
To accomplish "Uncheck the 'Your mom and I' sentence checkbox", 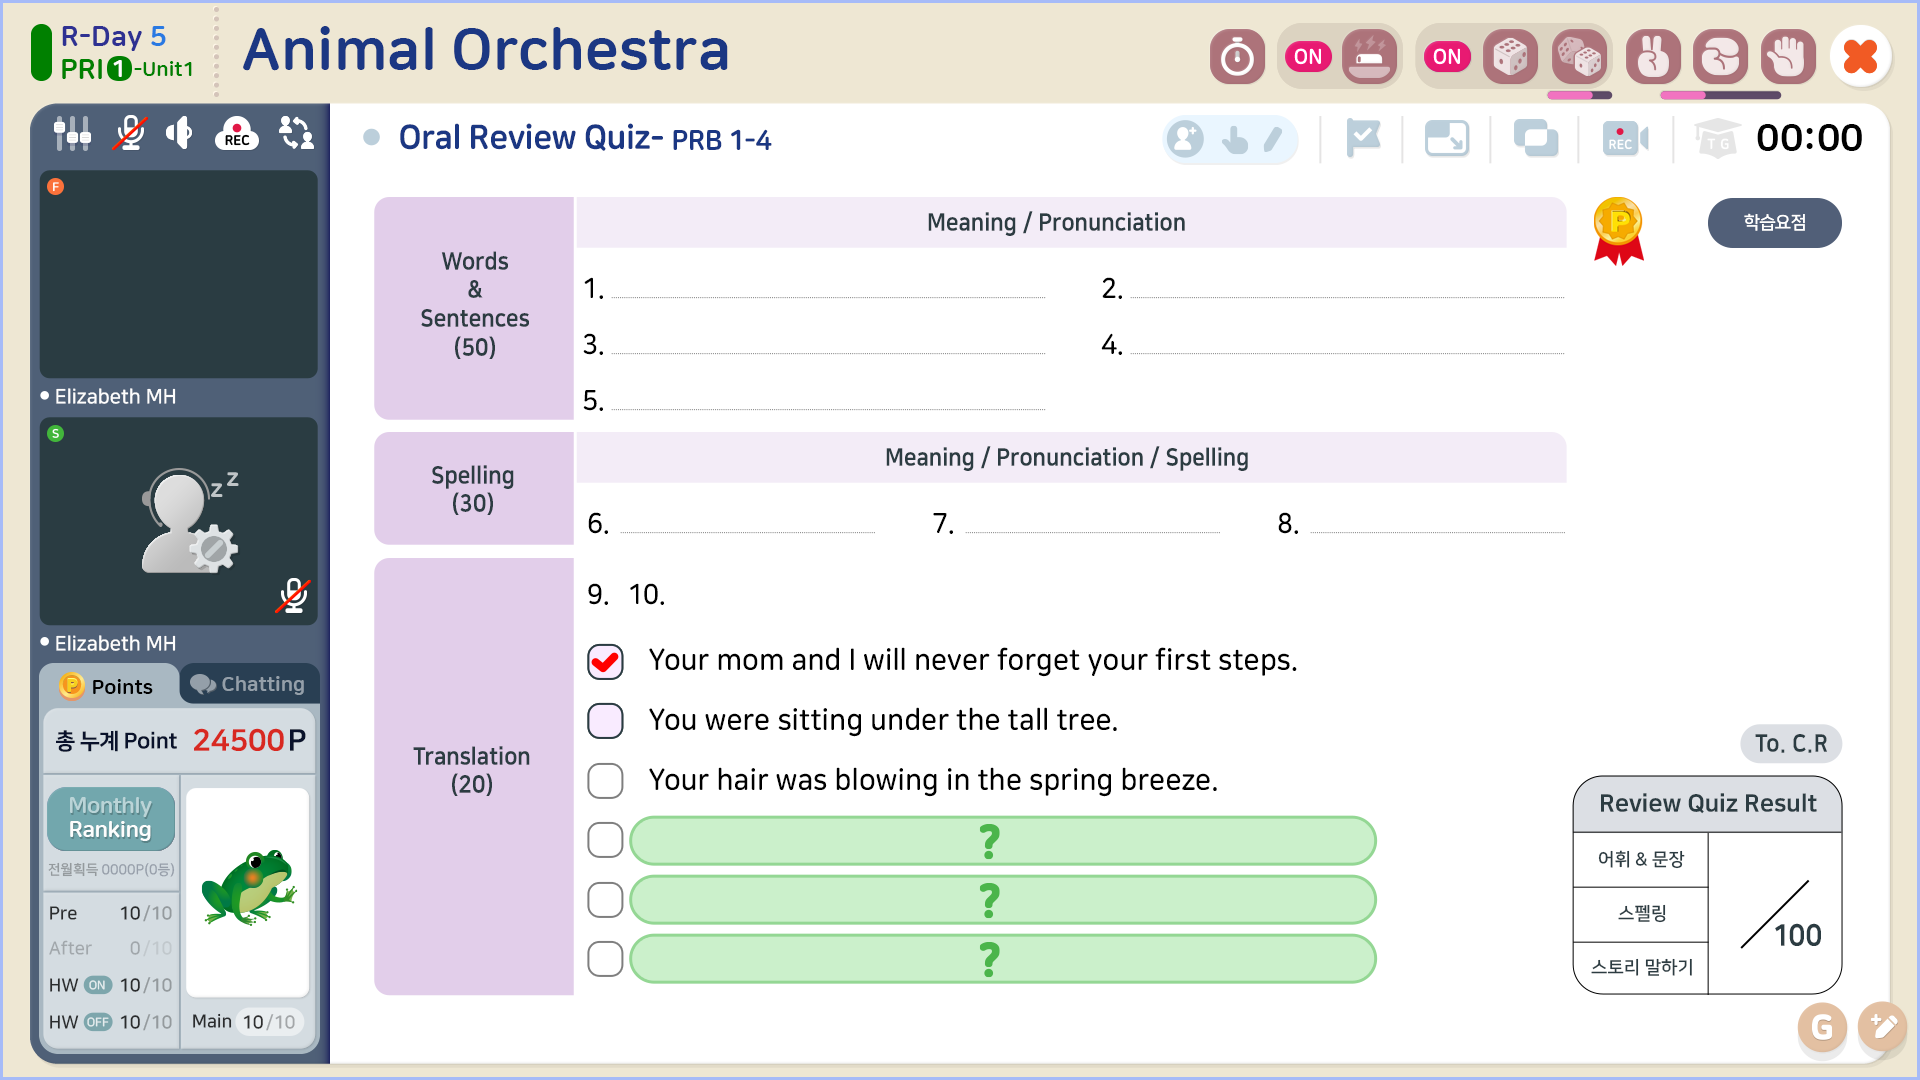I will click(x=605, y=661).
